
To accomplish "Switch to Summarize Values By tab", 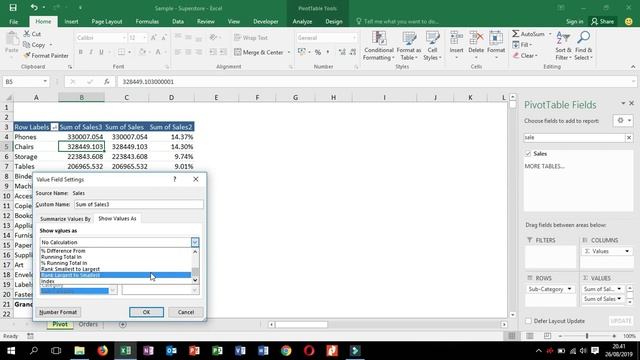I will pos(65,219).
